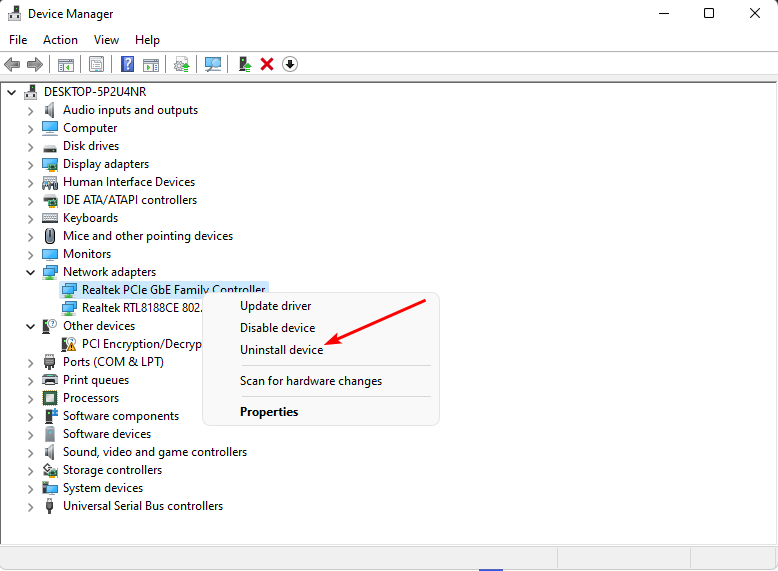Click the PCI Encryption warning icon
778x571 pixels.
68,344
